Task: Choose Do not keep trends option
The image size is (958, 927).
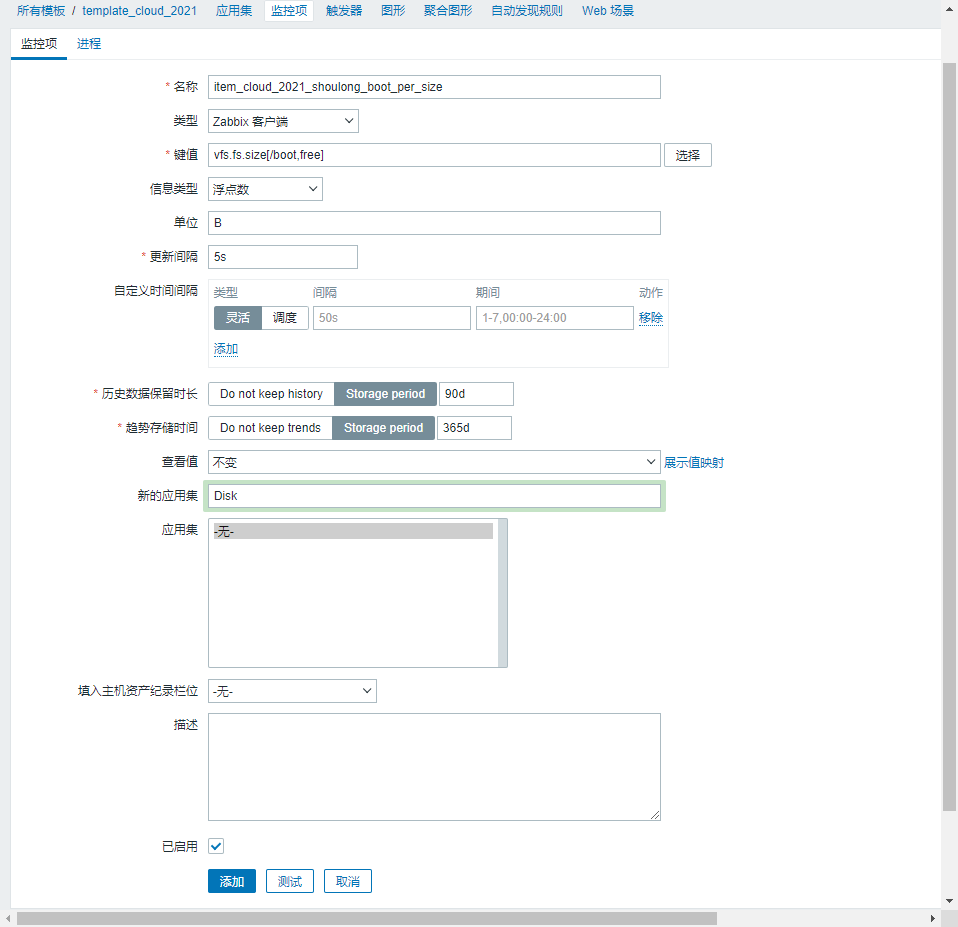Action: tap(270, 428)
